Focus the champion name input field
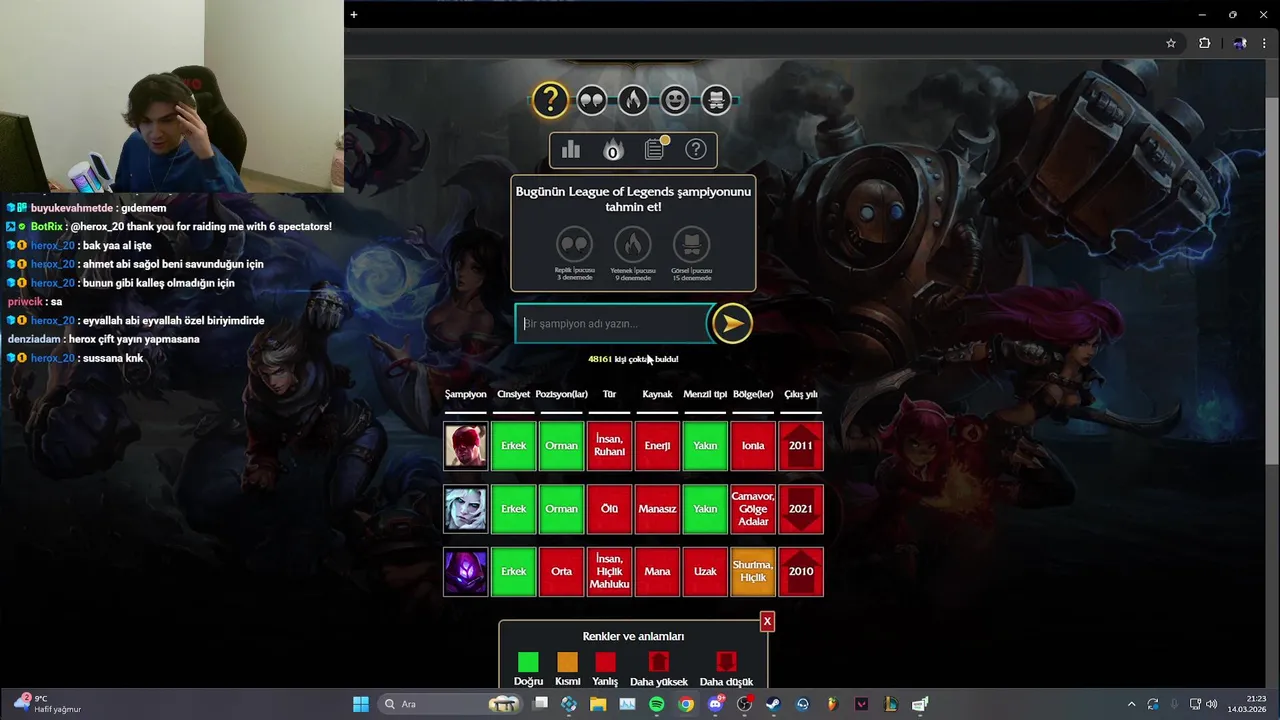1280x720 pixels. point(613,324)
